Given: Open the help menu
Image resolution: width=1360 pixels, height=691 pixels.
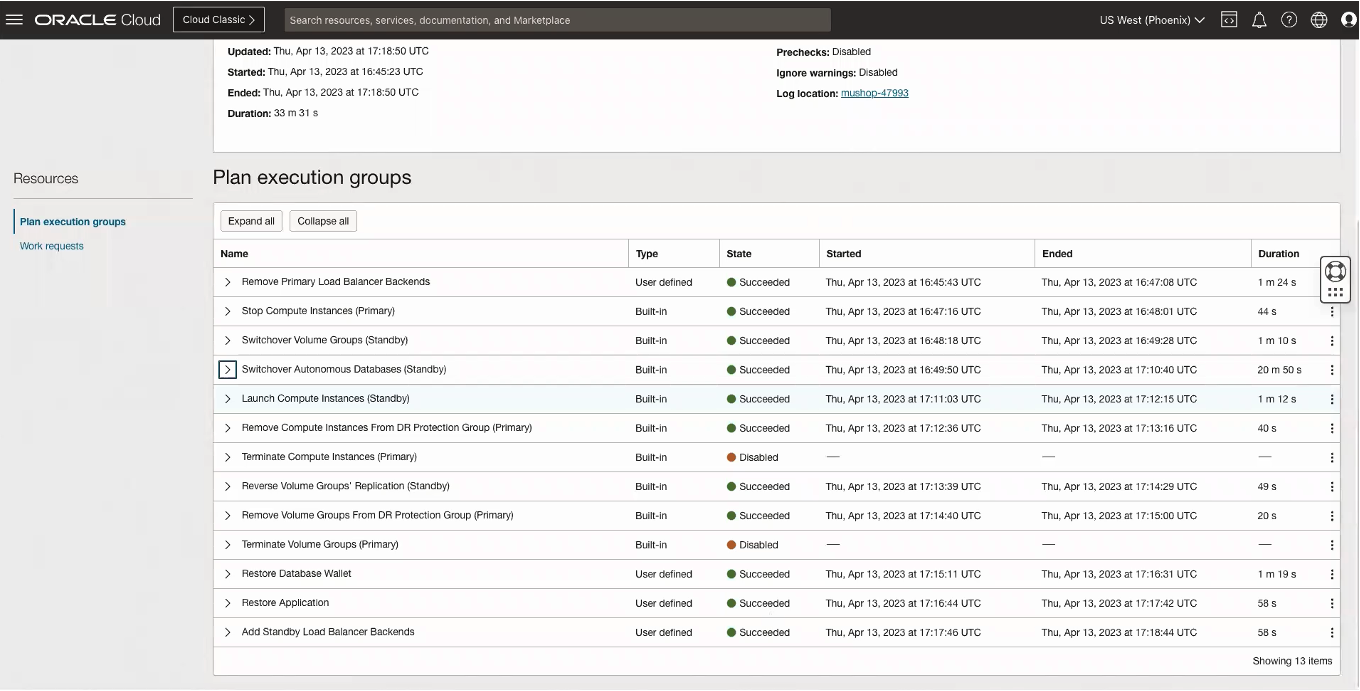Looking at the screenshot, I should [1288, 18].
